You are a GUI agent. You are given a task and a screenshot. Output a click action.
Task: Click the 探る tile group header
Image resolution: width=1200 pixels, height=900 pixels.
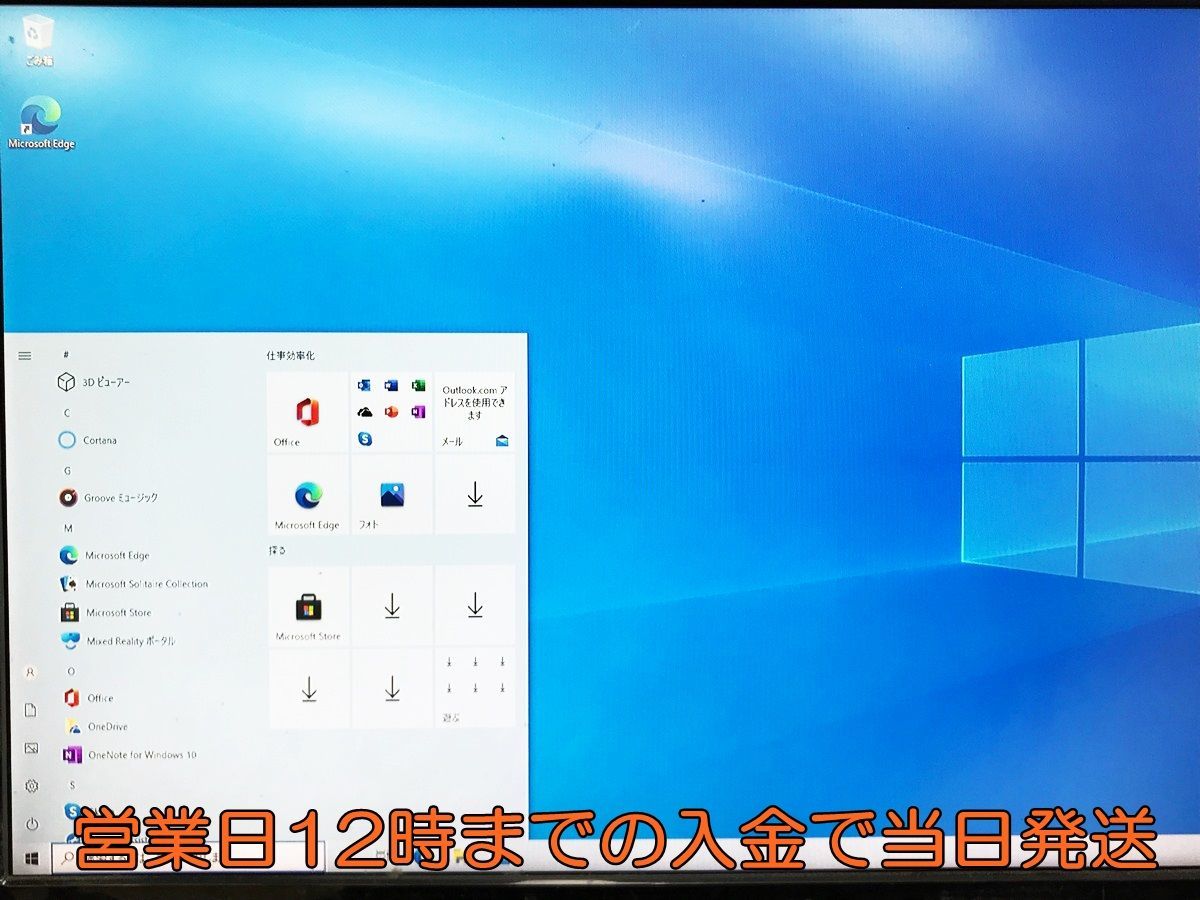click(x=277, y=551)
